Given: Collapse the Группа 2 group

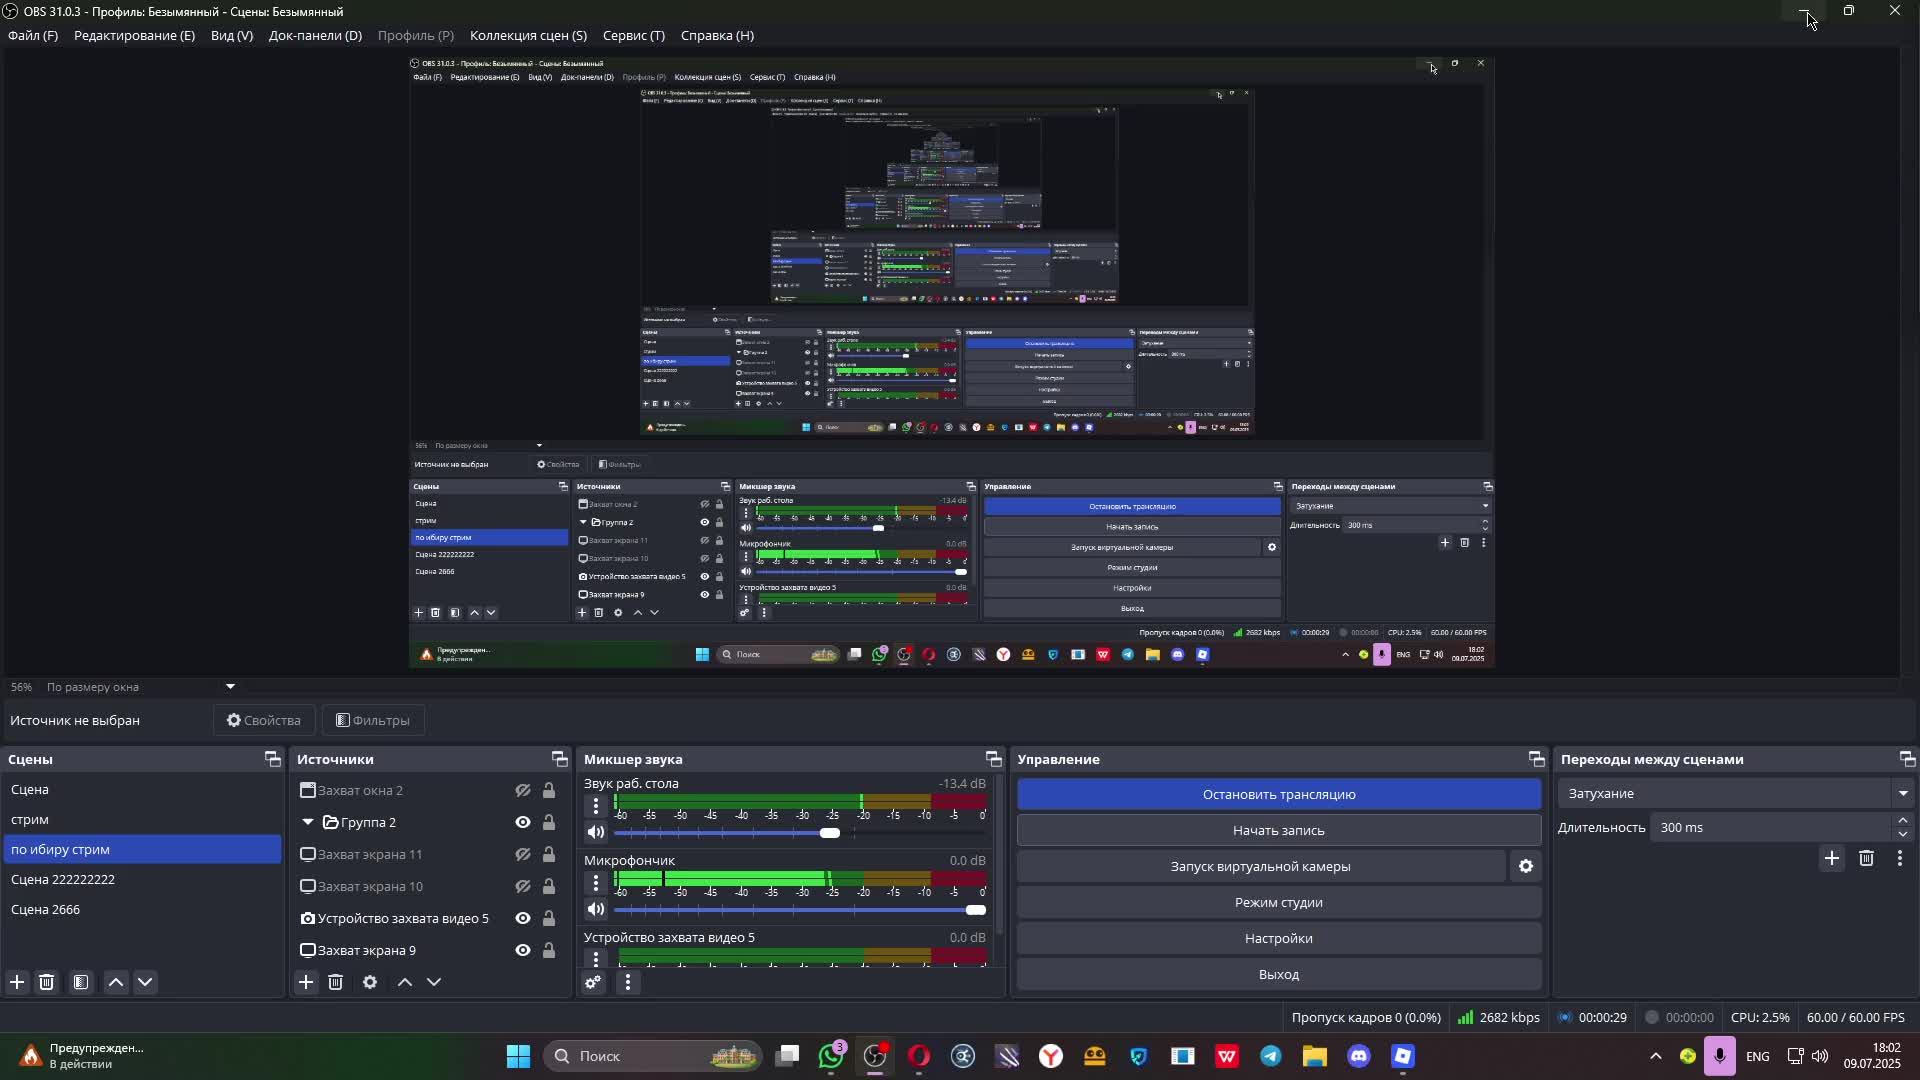Looking at the screenshot, I should (308, 823).
